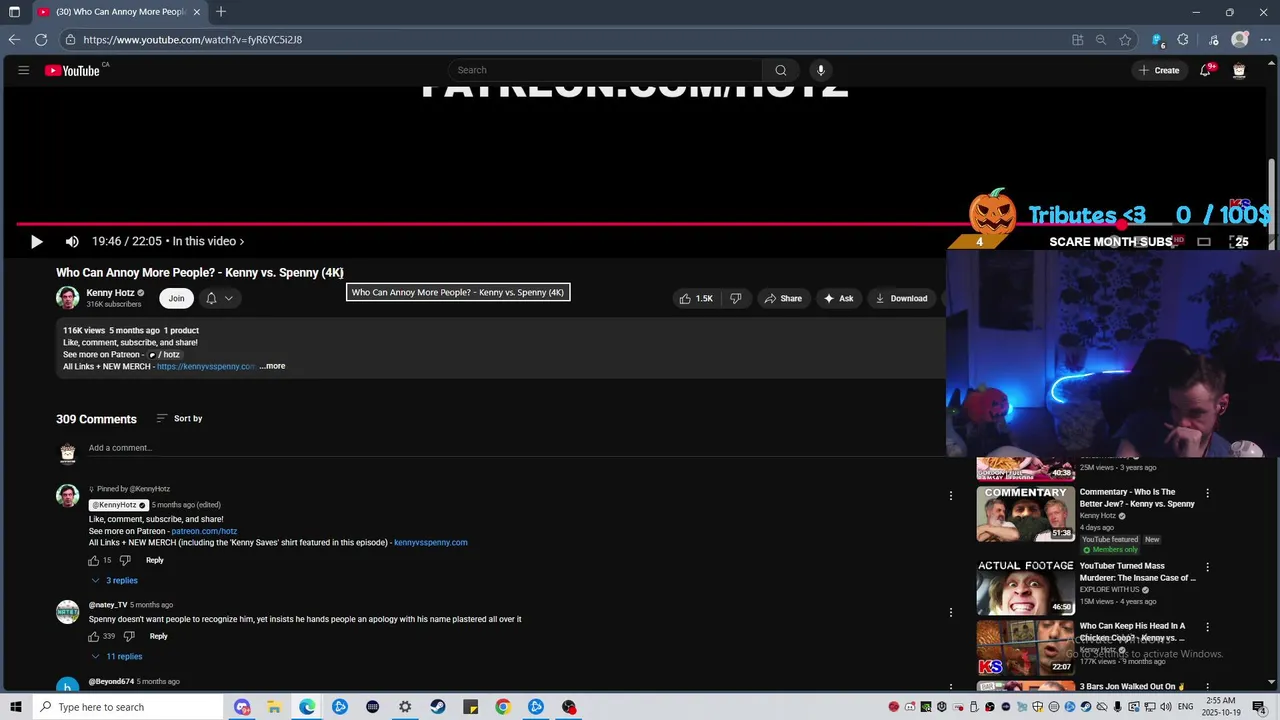This screenshot has width=1280, height=720.
Task: Open the In this video chapters panel
Action: [208, 241]
